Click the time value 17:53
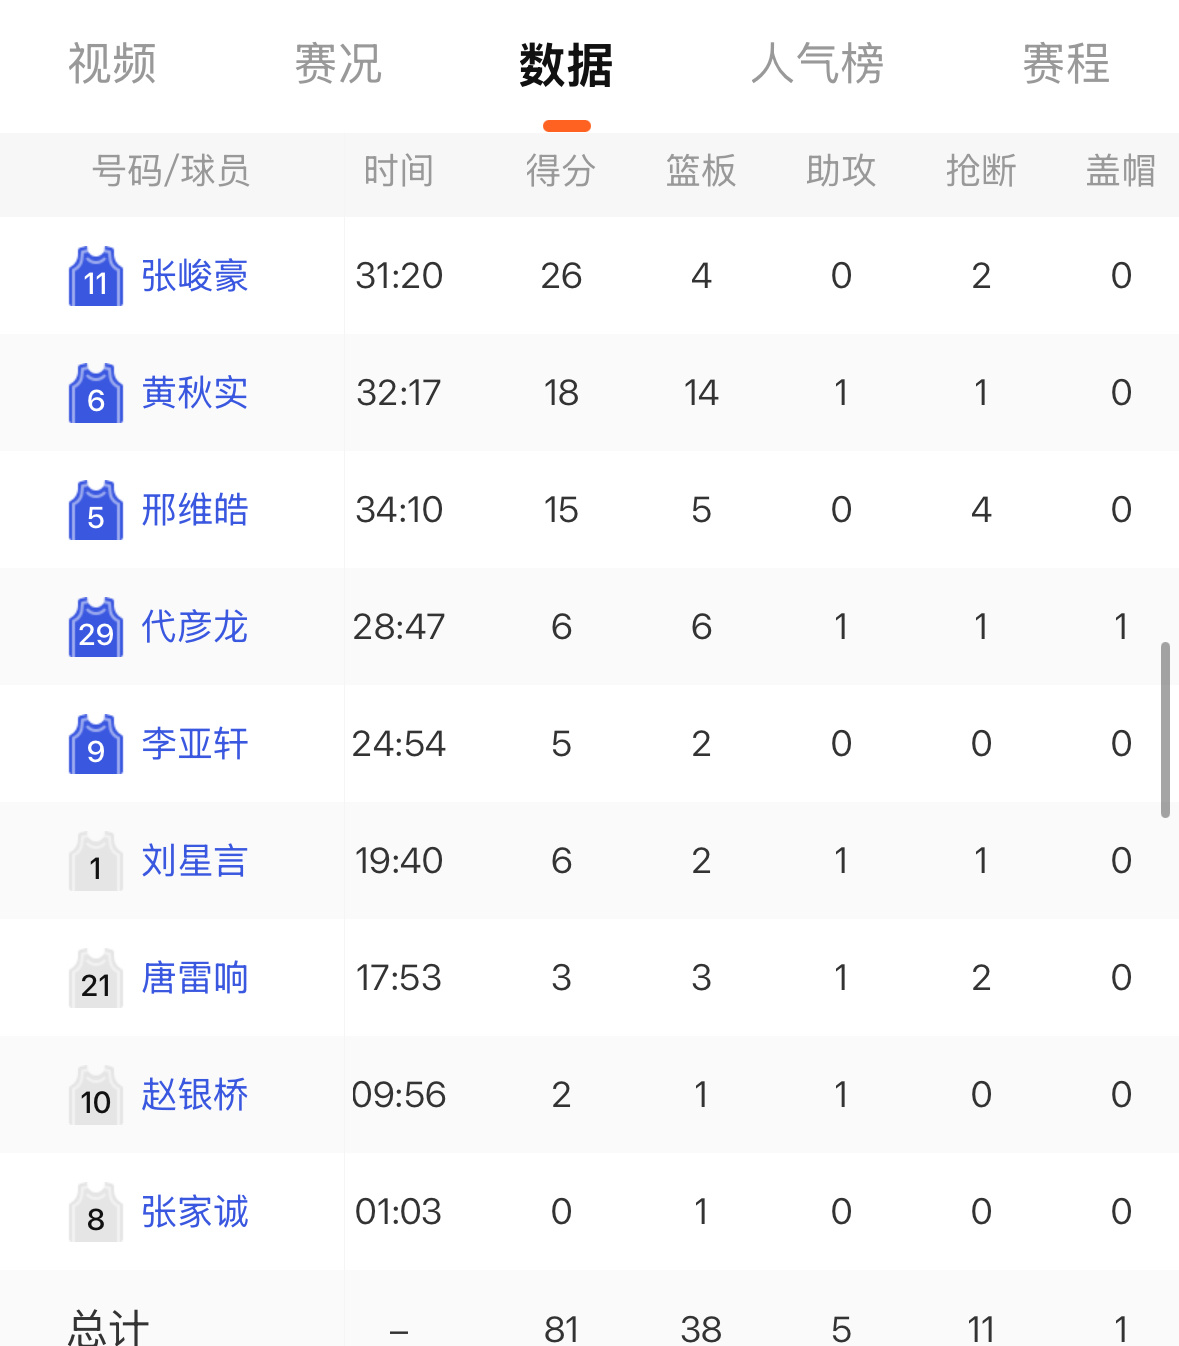1179x1346 pixels. [399, 978]
